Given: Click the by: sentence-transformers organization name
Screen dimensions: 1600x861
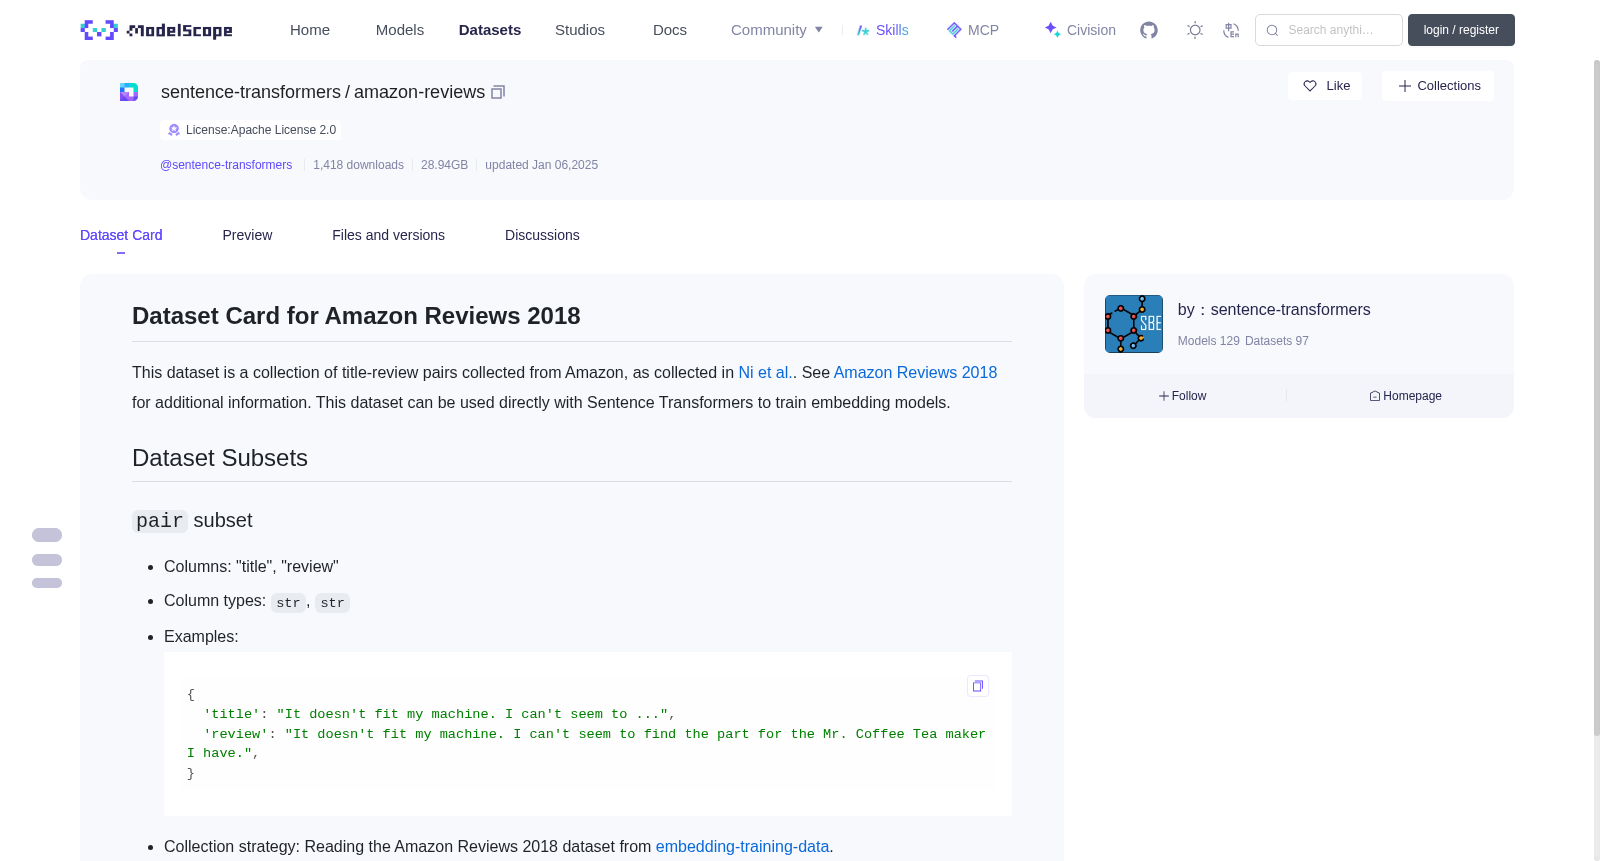Looking at the screenshot, I should click(1274, 310).
